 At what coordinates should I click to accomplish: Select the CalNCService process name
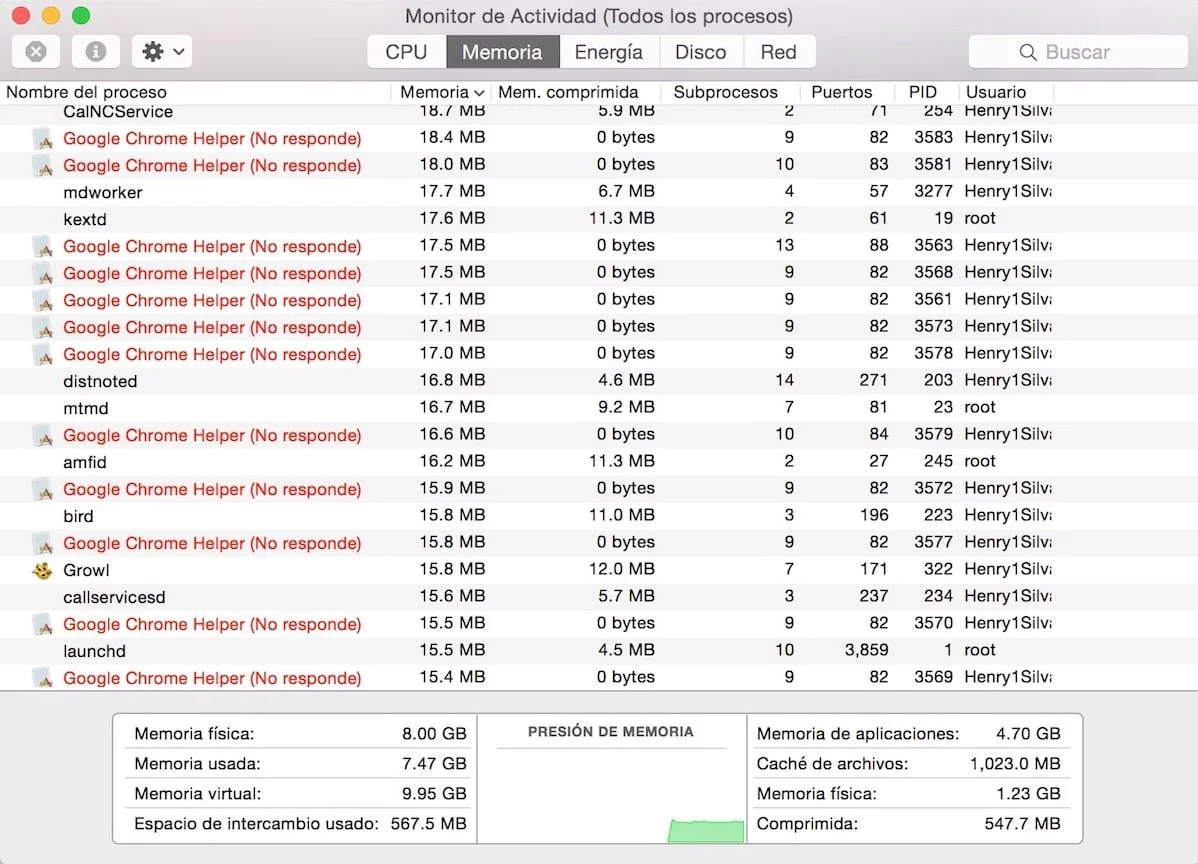118,112
